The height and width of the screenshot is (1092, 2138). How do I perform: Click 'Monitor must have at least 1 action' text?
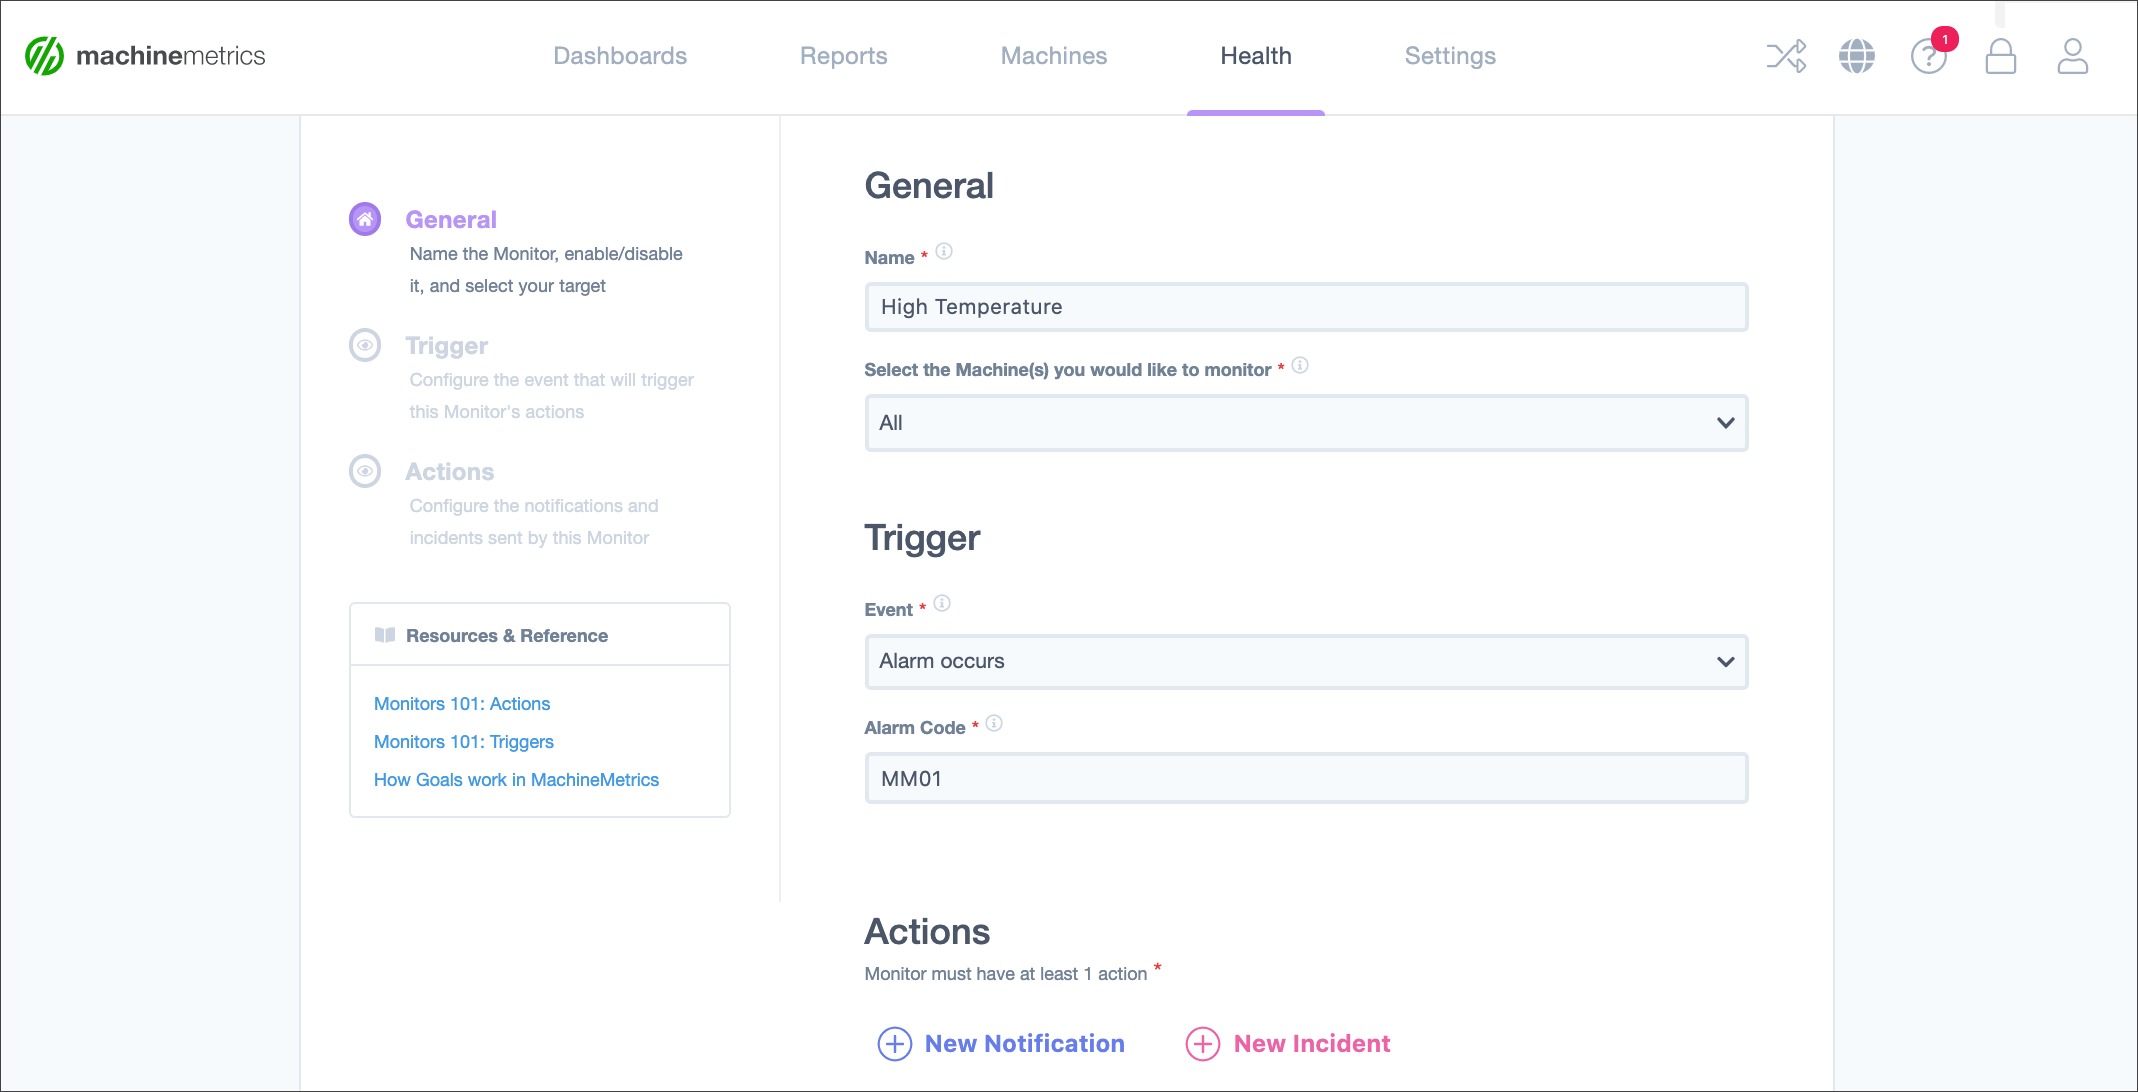[1005, 974]
